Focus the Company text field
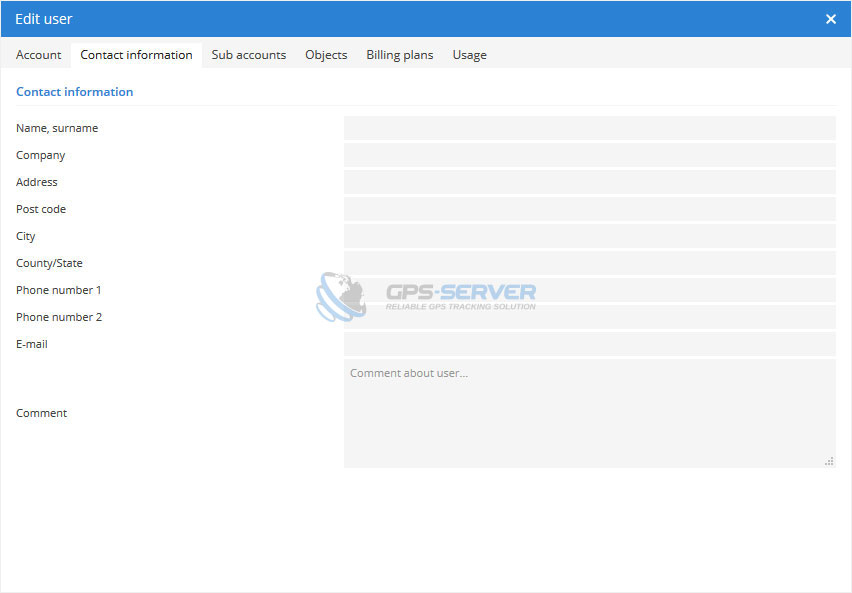852x593 pixels. coord(589,155)
